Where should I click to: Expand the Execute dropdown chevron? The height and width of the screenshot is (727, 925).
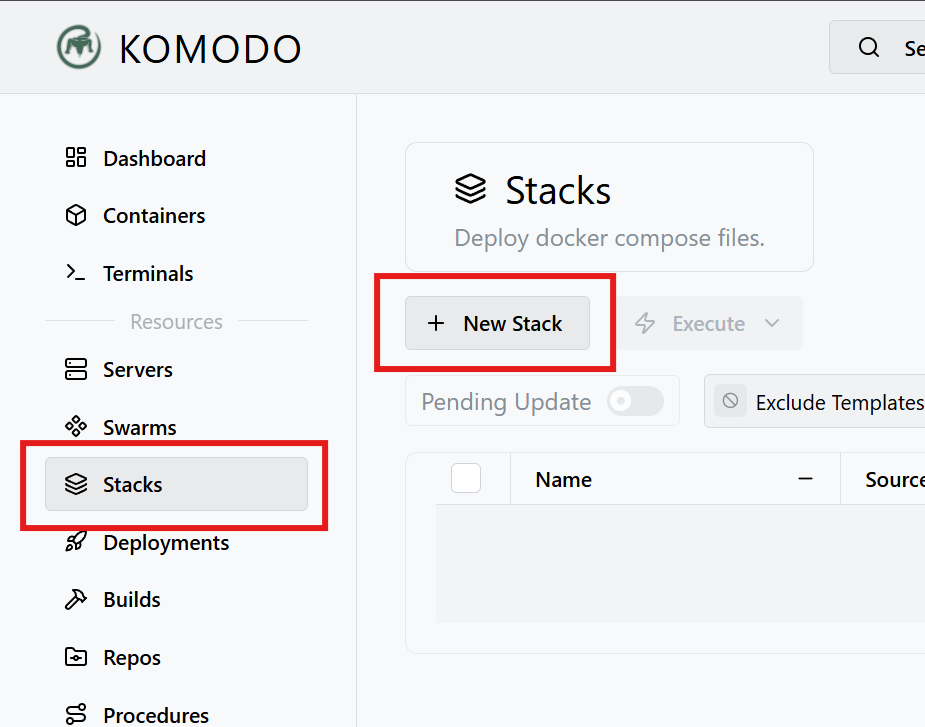pyautogui.click(x=772, y=323)
